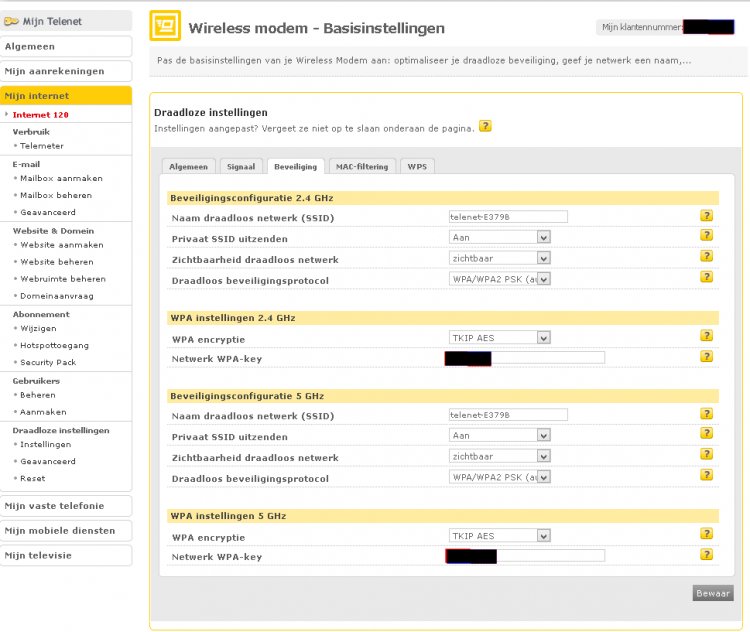Click help icon for 2.4 GHz Zichtbaarheid row

(706, 258)
